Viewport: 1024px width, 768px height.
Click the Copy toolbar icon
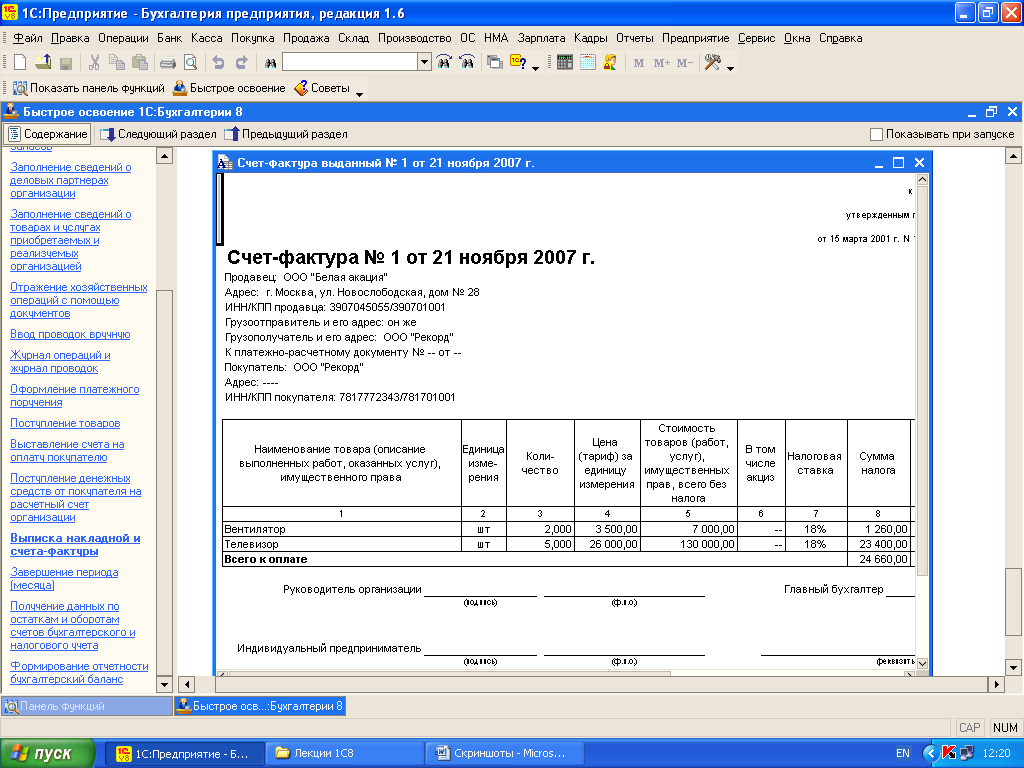click(x=117, y=63)
